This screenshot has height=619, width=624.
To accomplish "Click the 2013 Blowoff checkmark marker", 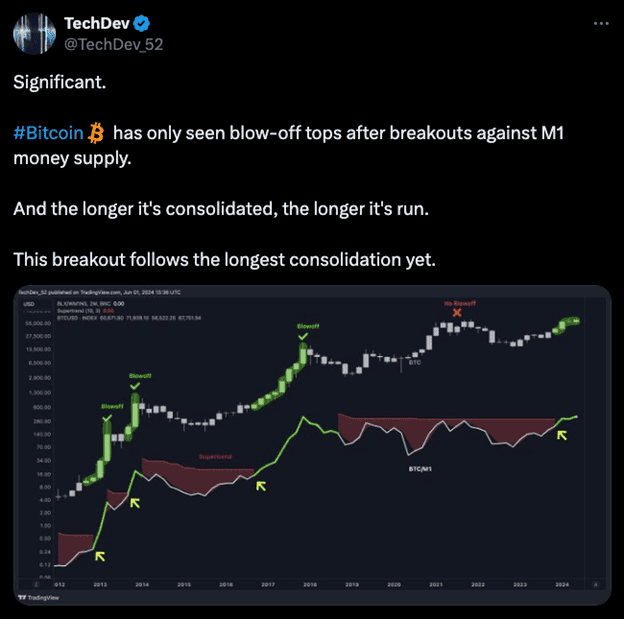I will point(107,416).
